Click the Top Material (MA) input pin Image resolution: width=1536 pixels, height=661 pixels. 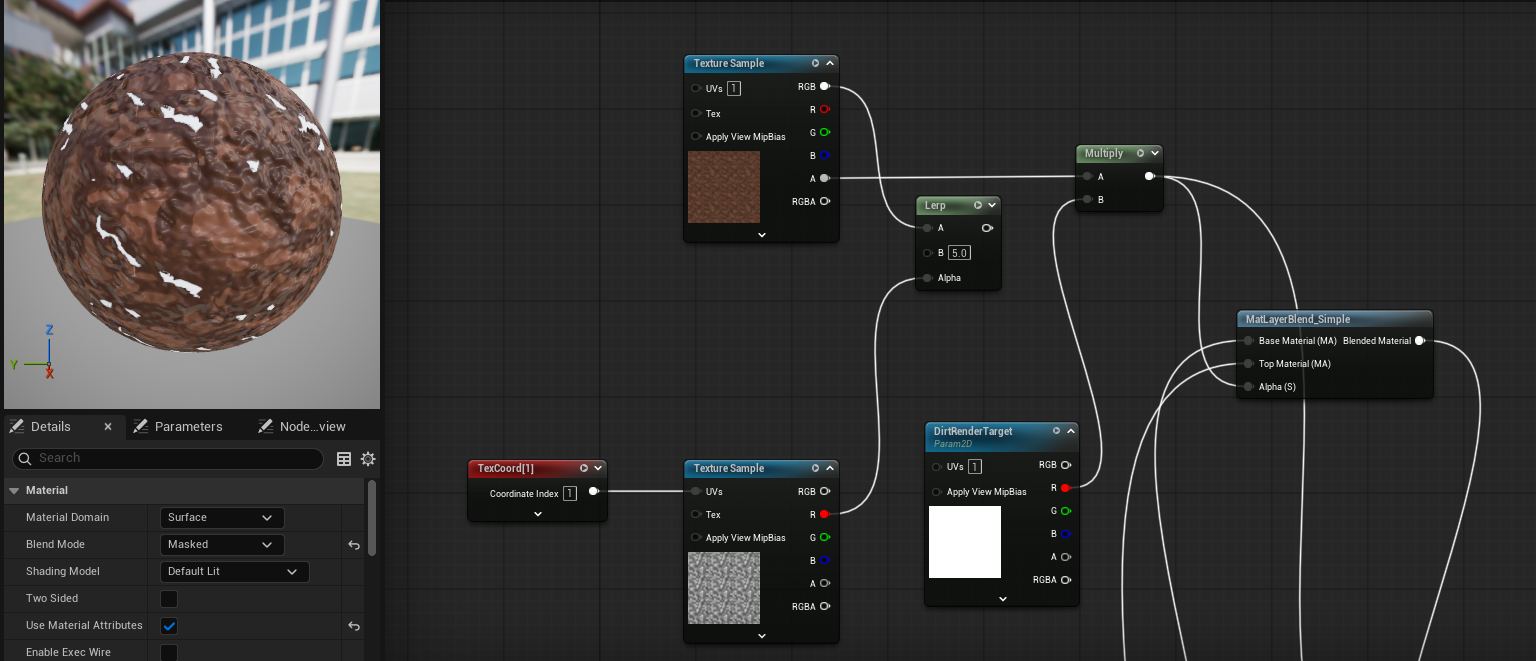1248,364
